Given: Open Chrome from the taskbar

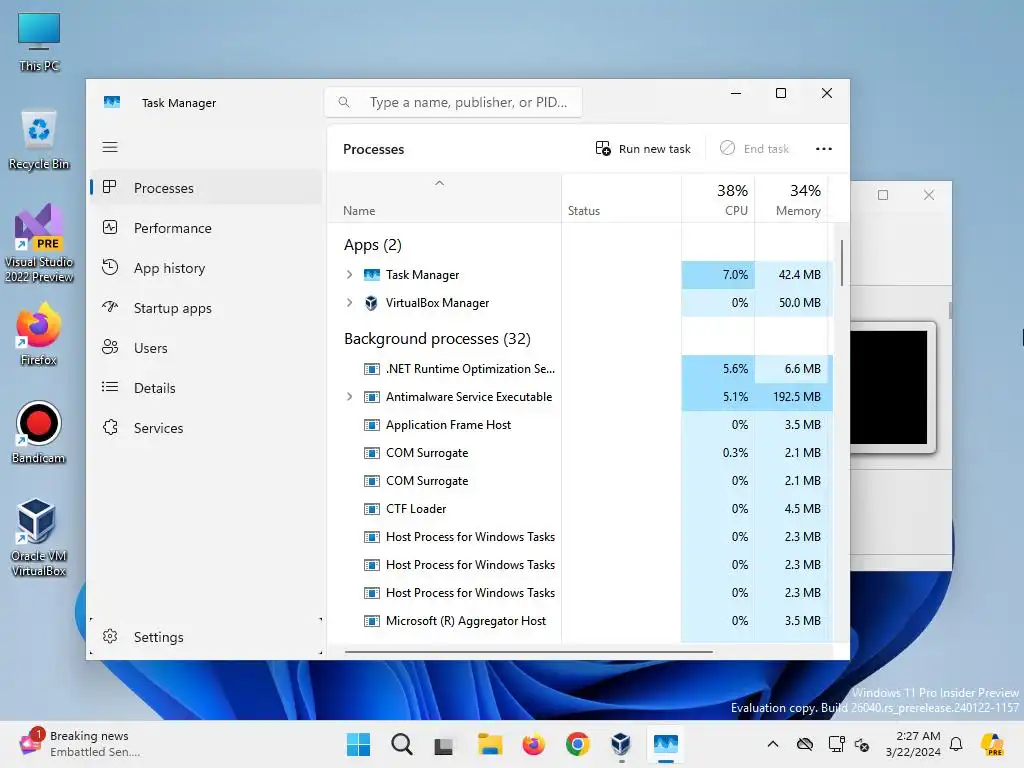Looking at the screenshot, I should (x=577, y=744).
